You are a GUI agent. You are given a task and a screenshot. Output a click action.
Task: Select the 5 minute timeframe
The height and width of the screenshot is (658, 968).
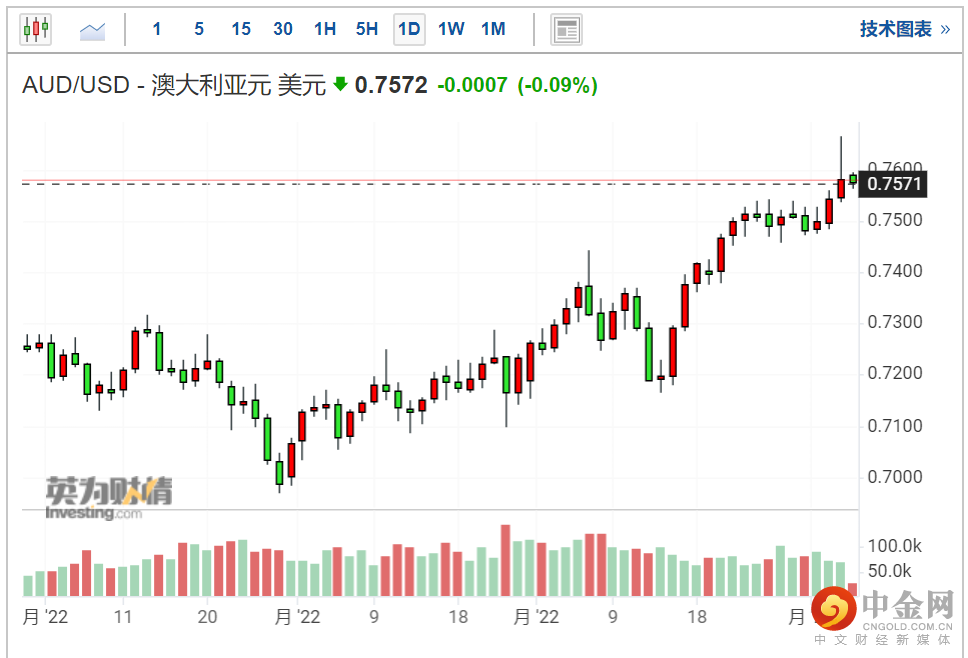pyautogui.click(x=199, y=29)
